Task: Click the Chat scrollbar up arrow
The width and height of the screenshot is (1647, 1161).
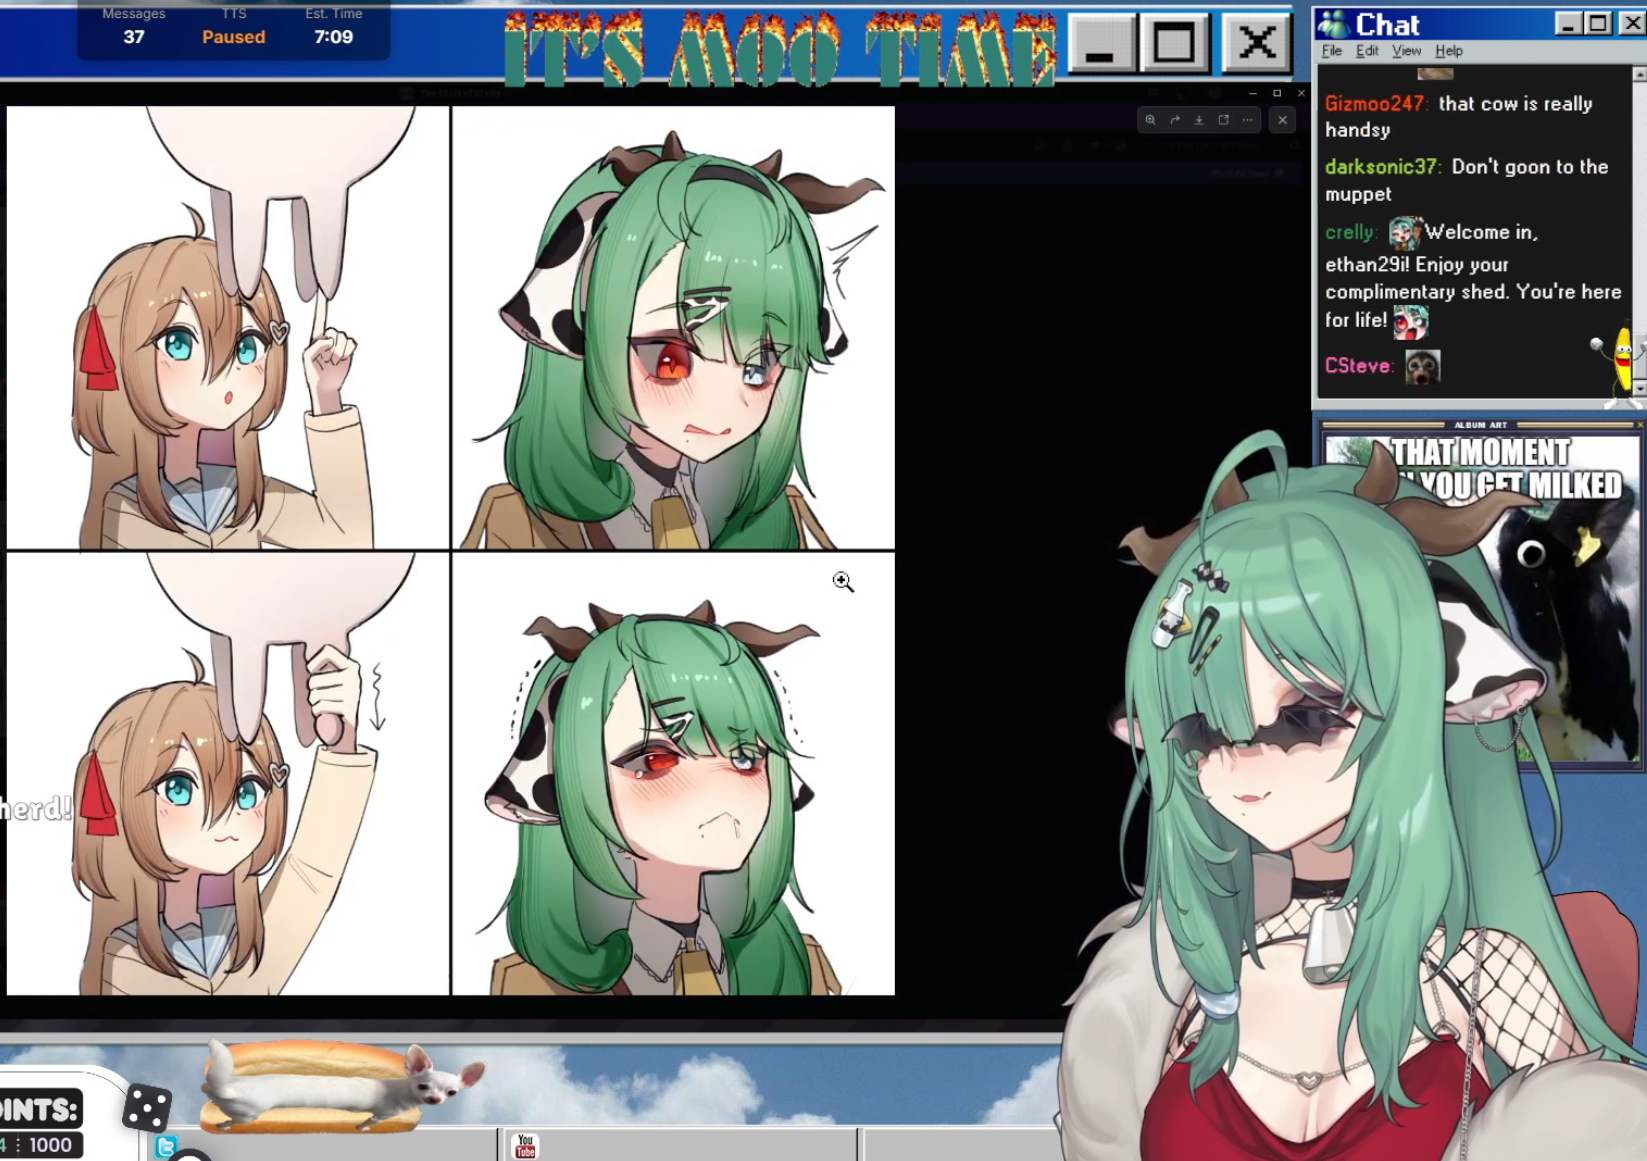Action: point(1639,74)
